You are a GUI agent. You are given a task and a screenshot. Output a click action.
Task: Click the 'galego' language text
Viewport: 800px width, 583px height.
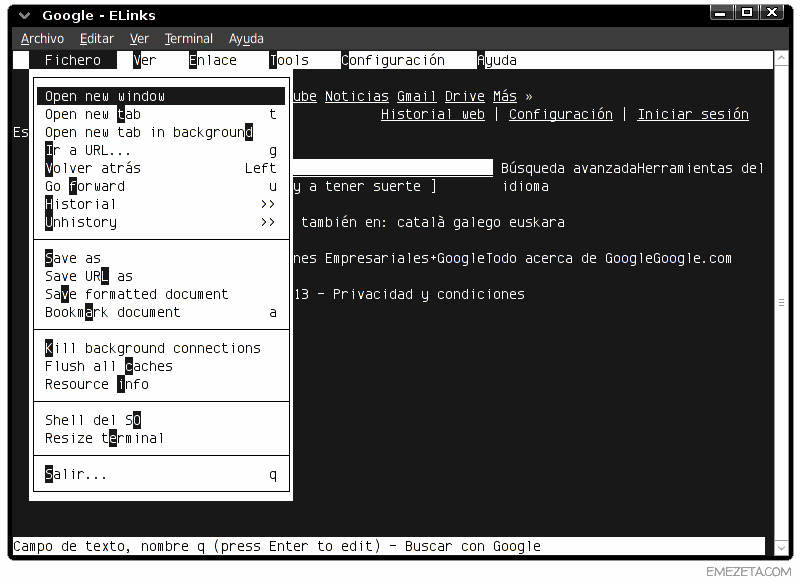tap(477, 222)
